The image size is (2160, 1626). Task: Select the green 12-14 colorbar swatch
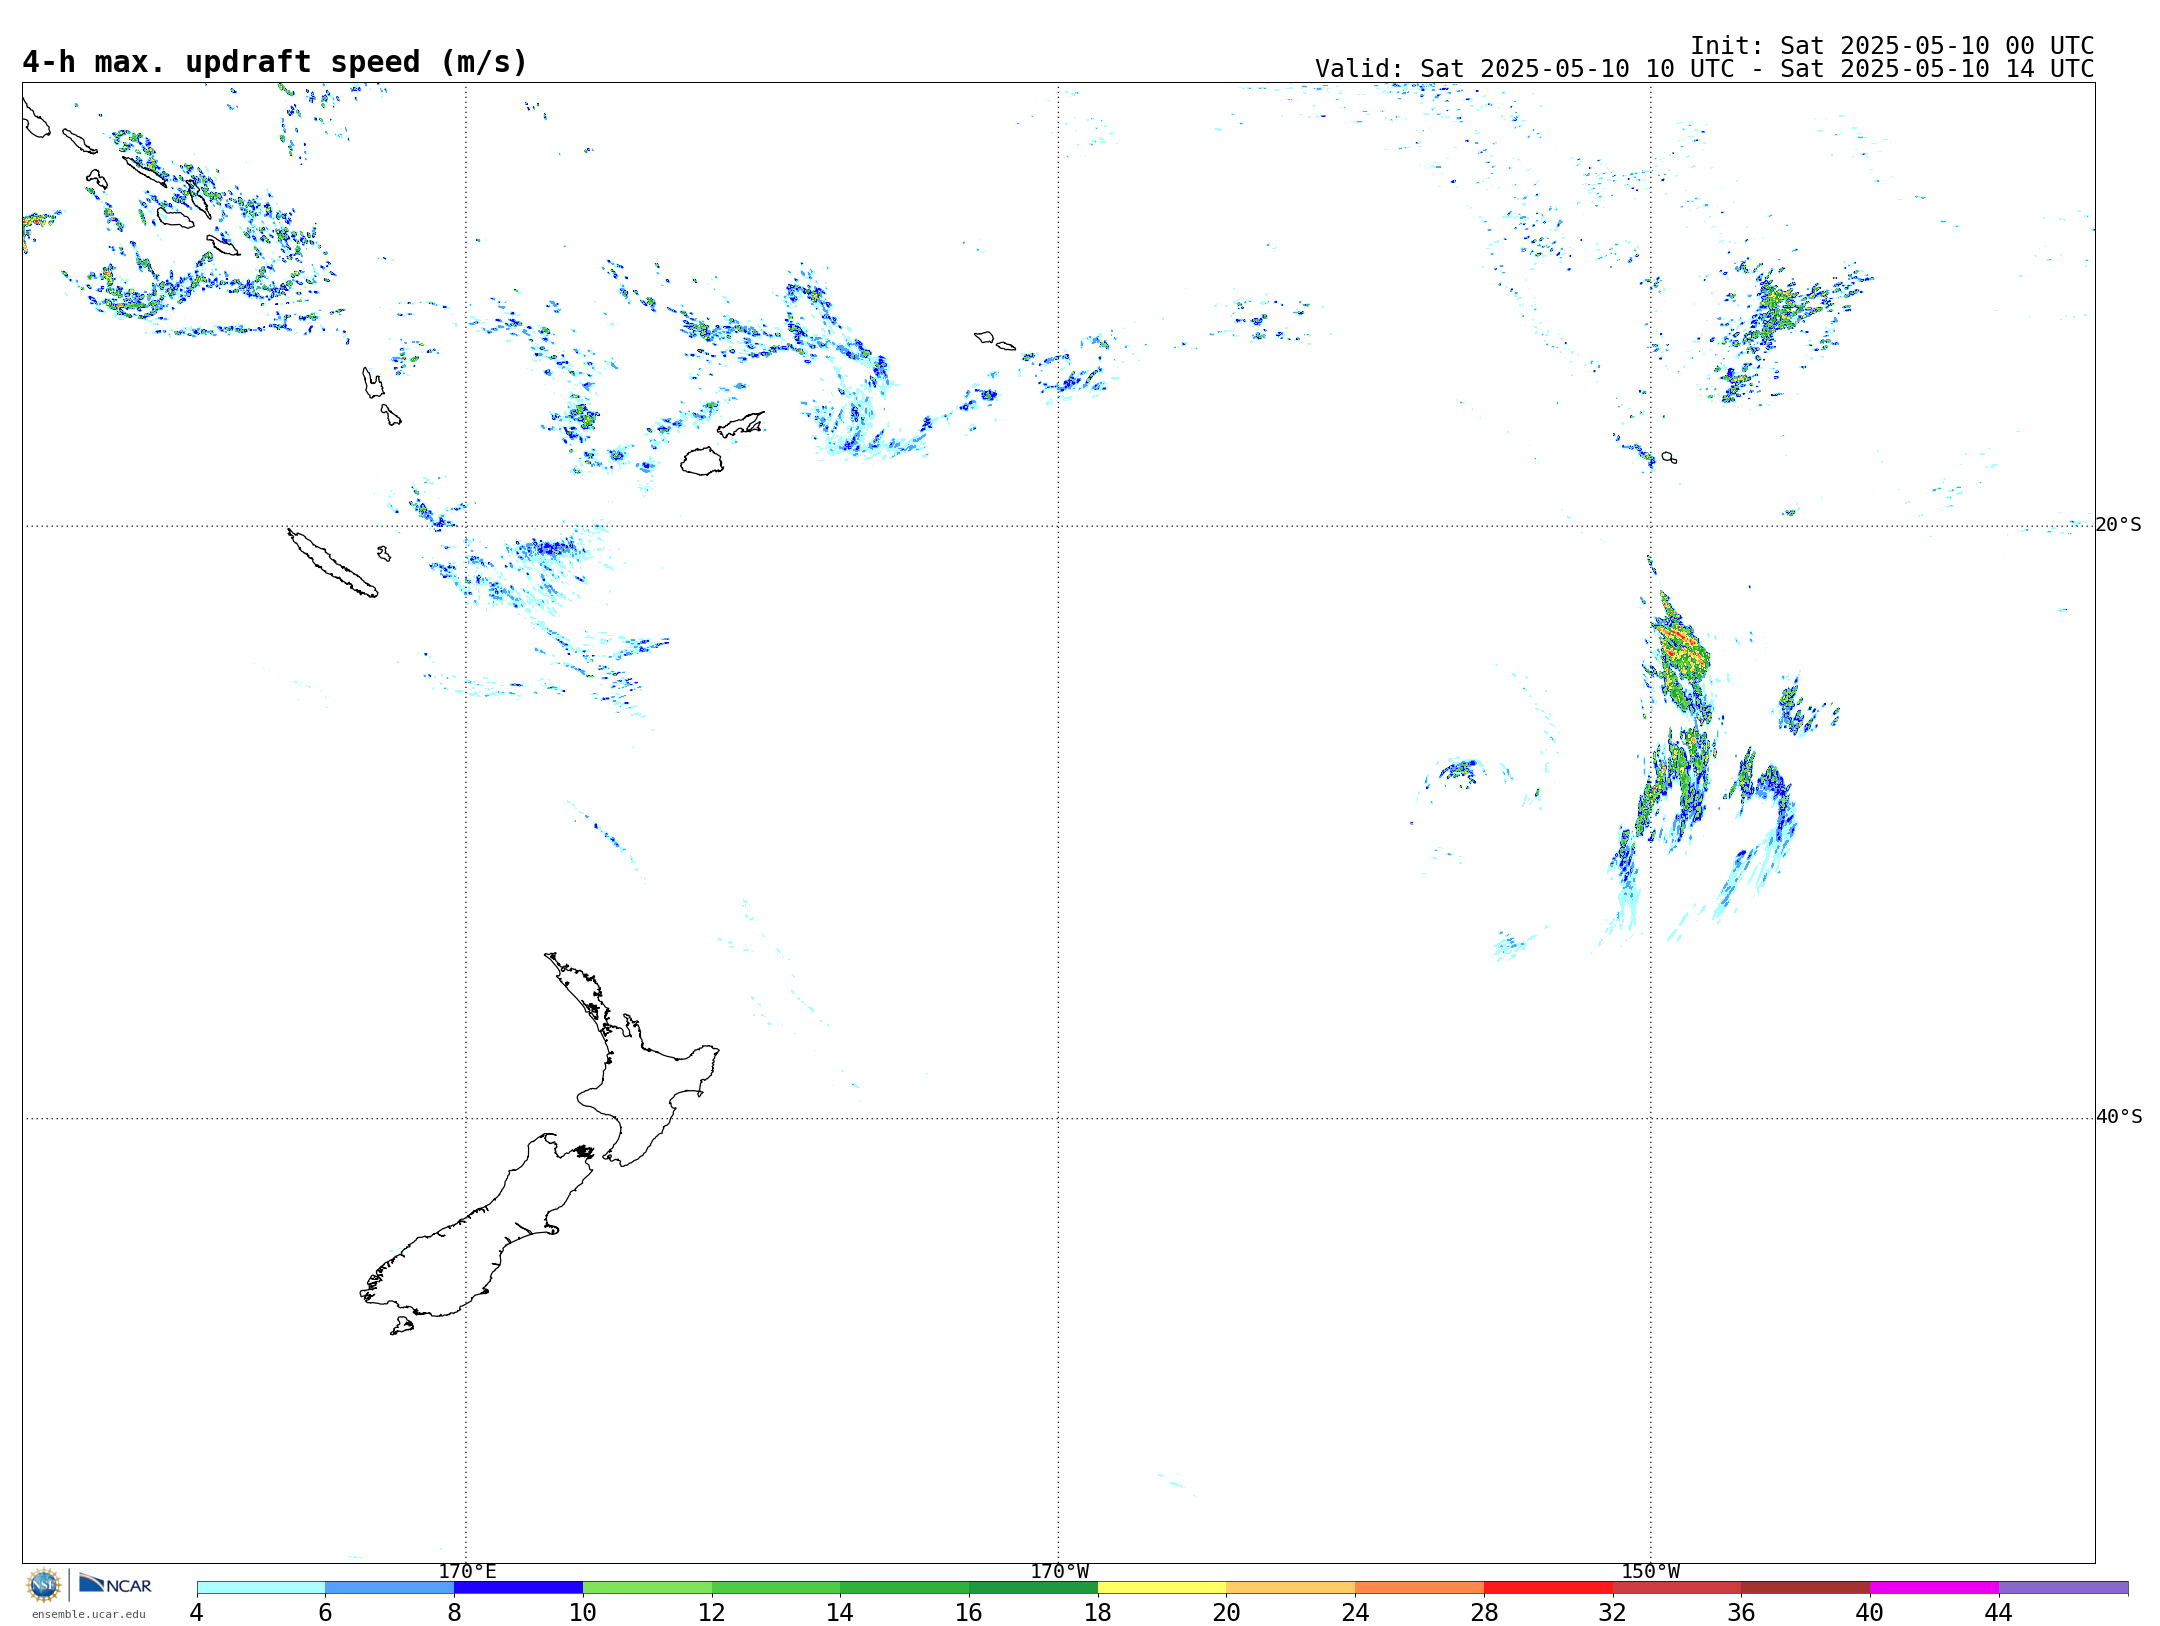coord(776,1588)
